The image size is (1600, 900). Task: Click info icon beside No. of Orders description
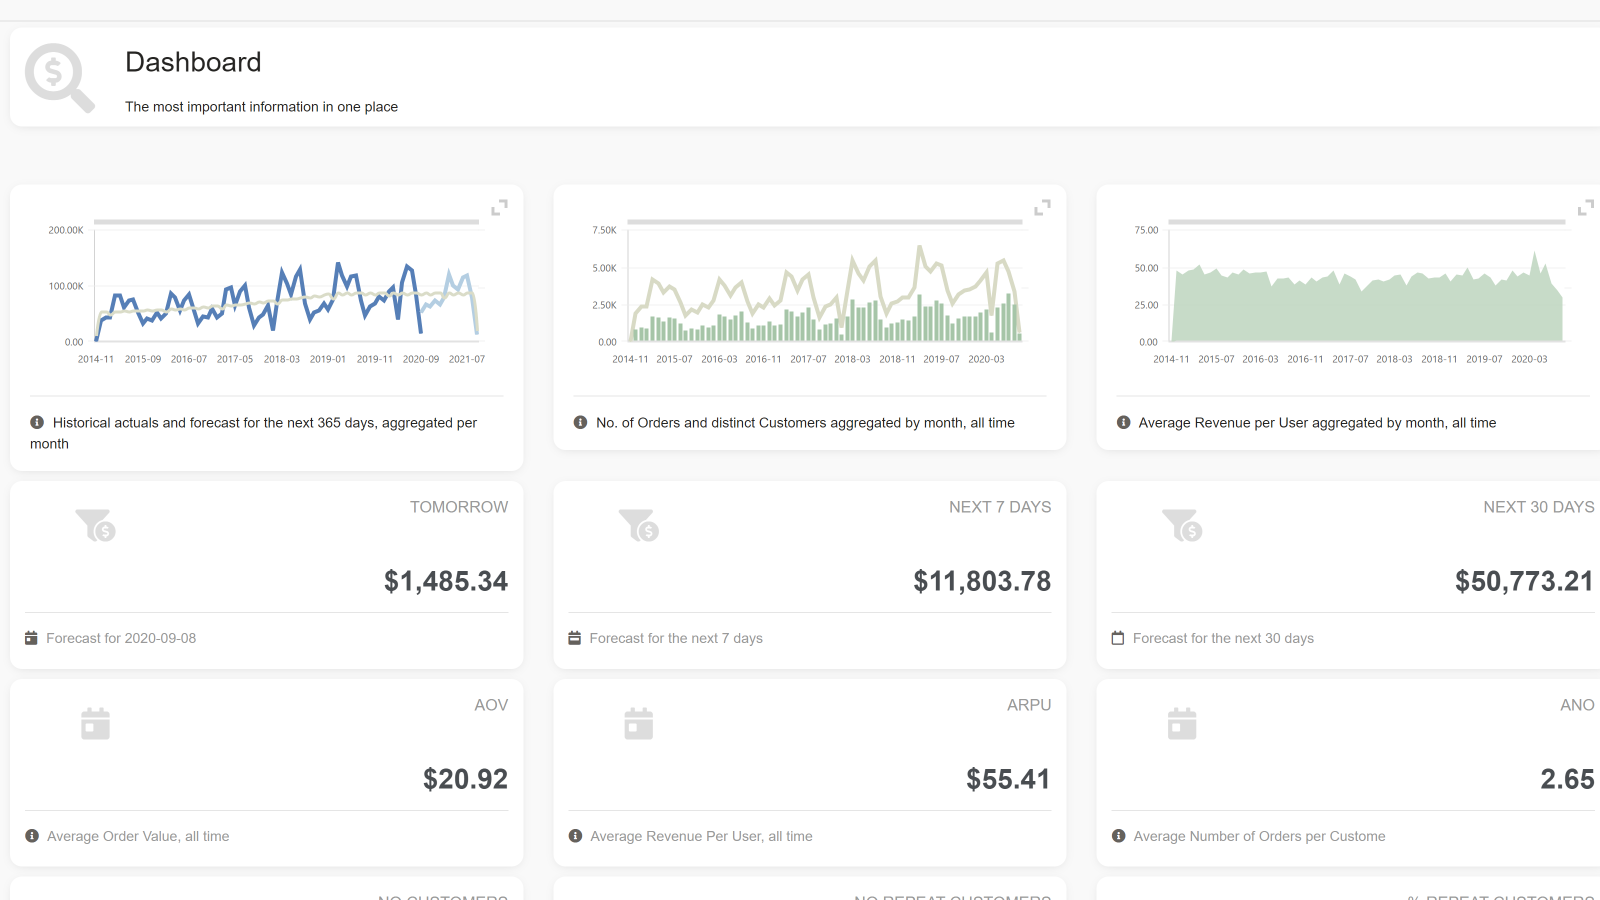pos(580,422)
